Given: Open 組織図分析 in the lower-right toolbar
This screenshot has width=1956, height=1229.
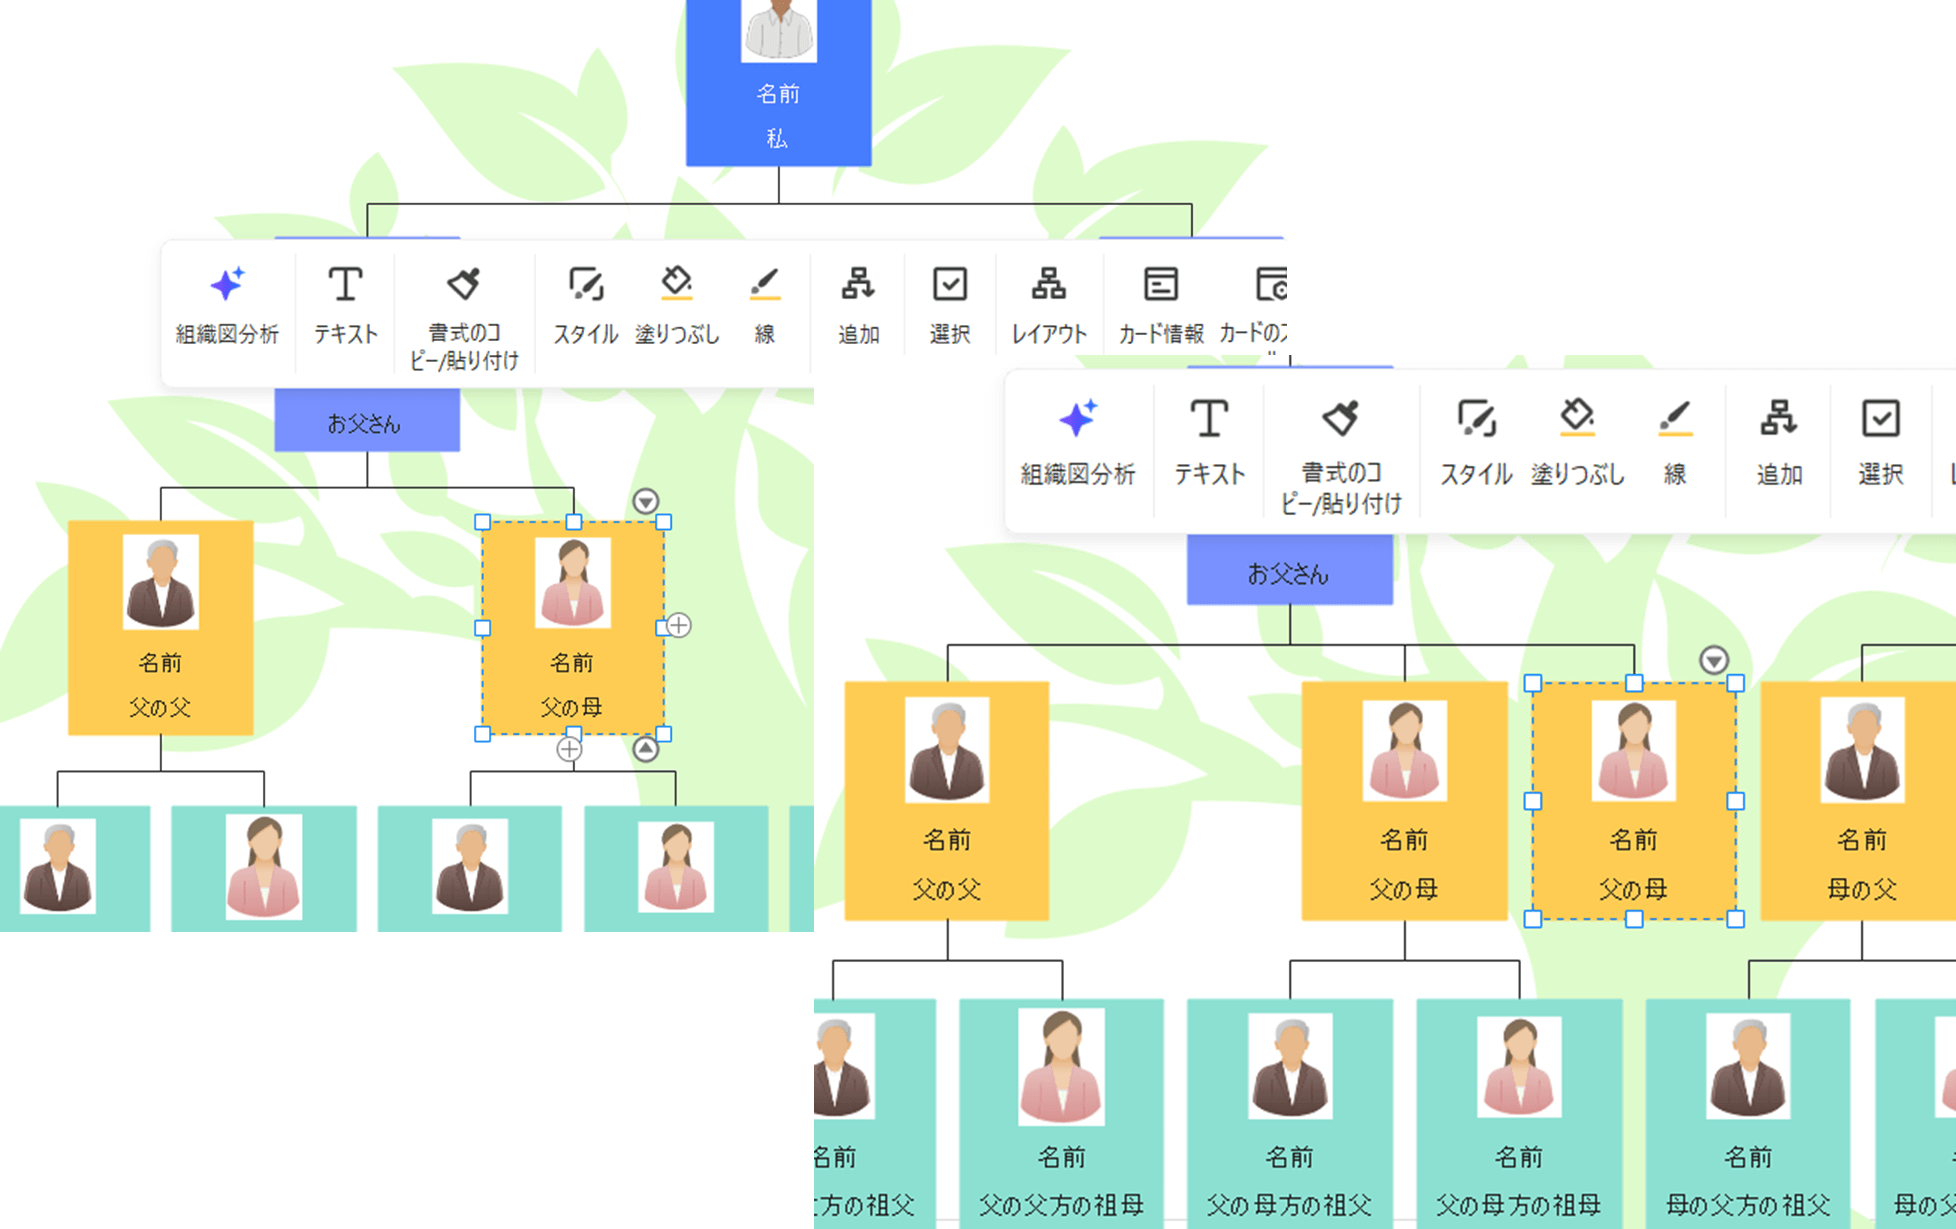Looking at the screenshot, I should [1078, 441].
